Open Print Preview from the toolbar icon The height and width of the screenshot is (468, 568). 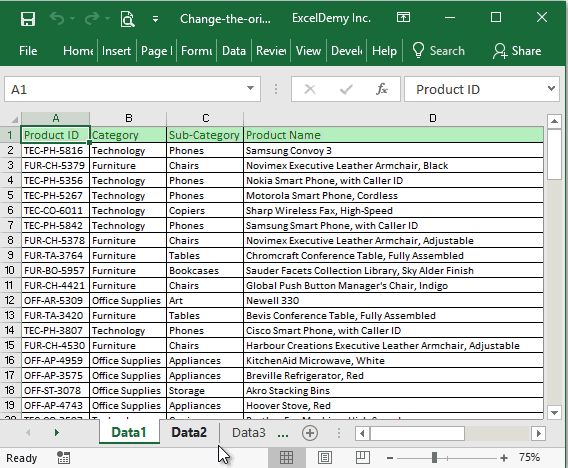127,19
